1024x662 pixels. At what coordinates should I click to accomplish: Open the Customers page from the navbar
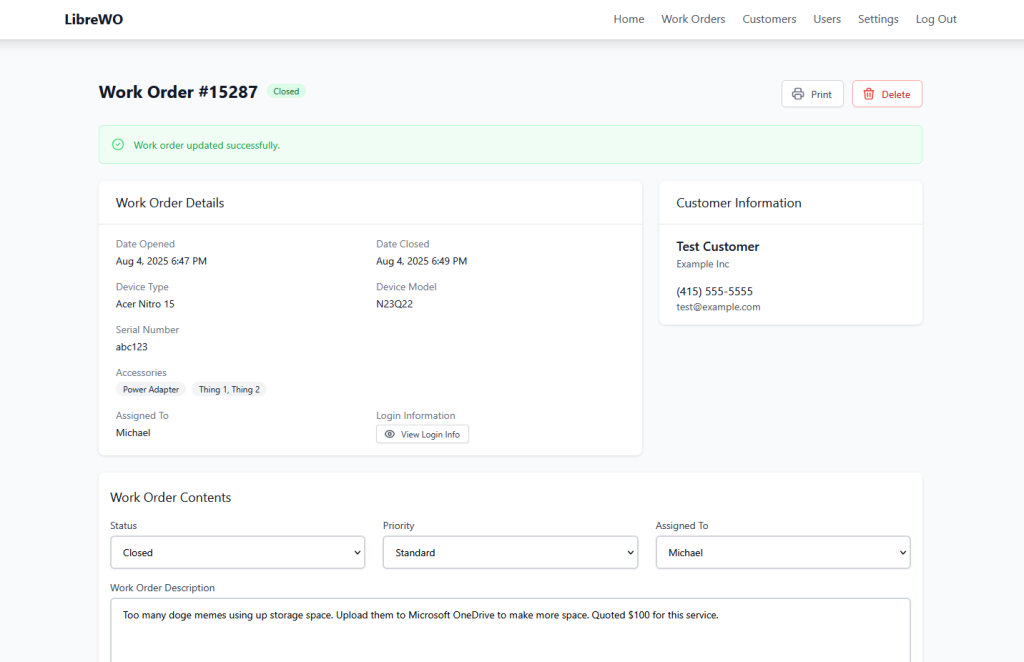pos(769,18)
